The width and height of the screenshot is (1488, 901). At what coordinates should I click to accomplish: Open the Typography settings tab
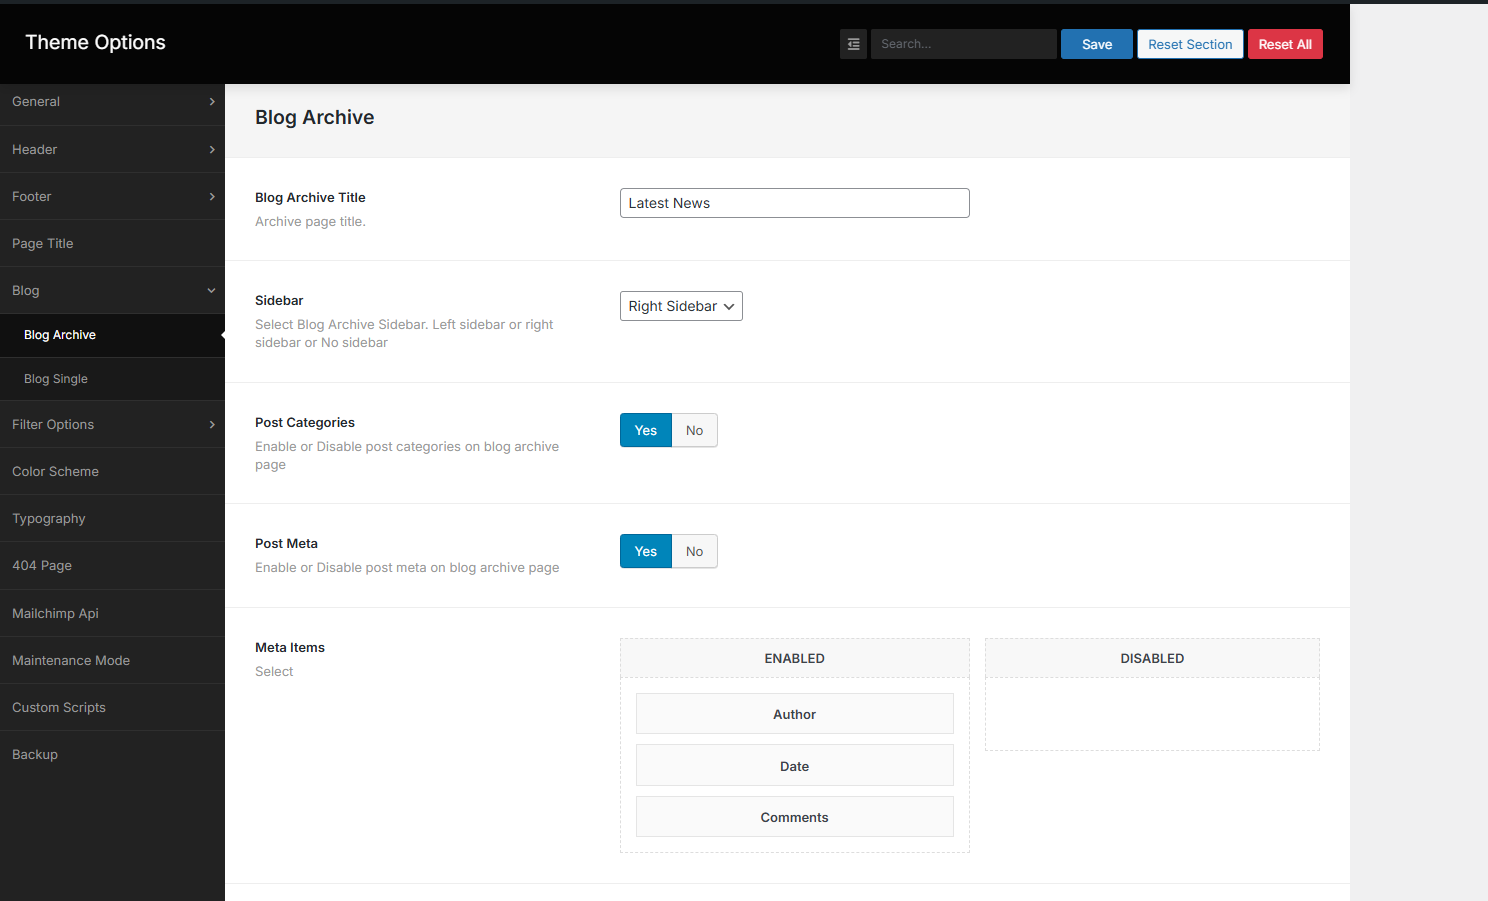click(49, 519)
